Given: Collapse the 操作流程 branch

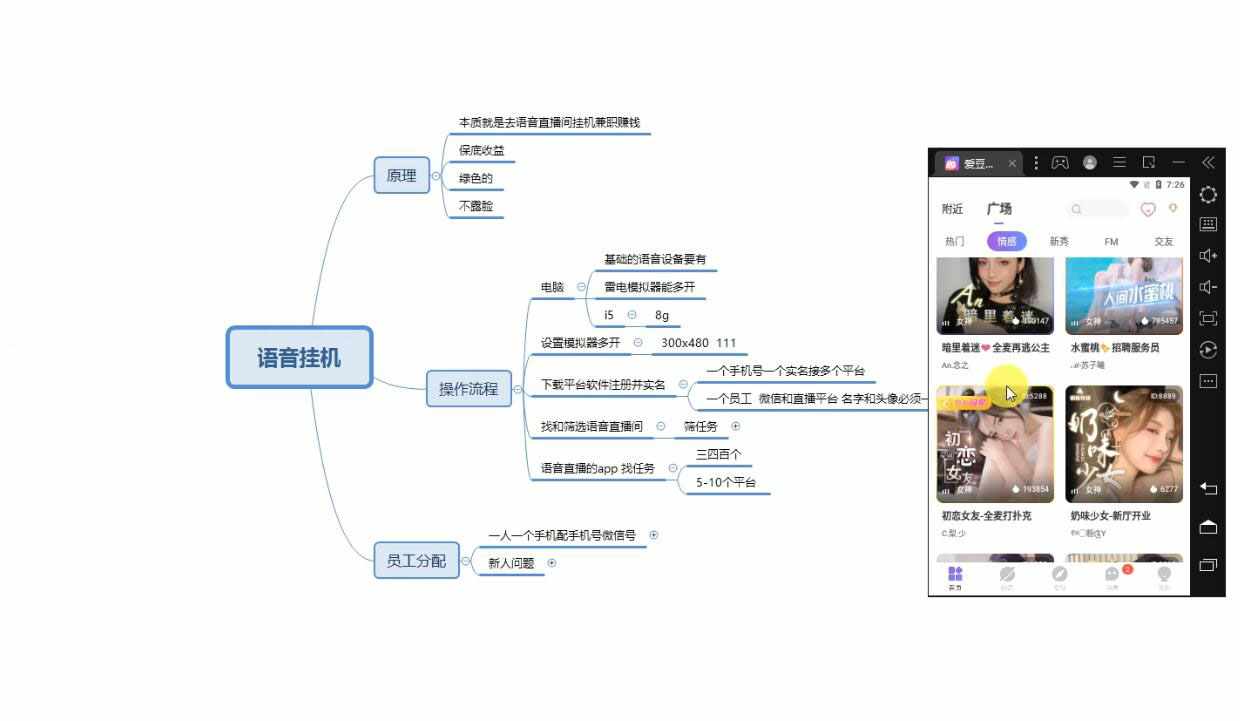Looking at the screenshot, I should pyautogui.click(x=517, y=389).
